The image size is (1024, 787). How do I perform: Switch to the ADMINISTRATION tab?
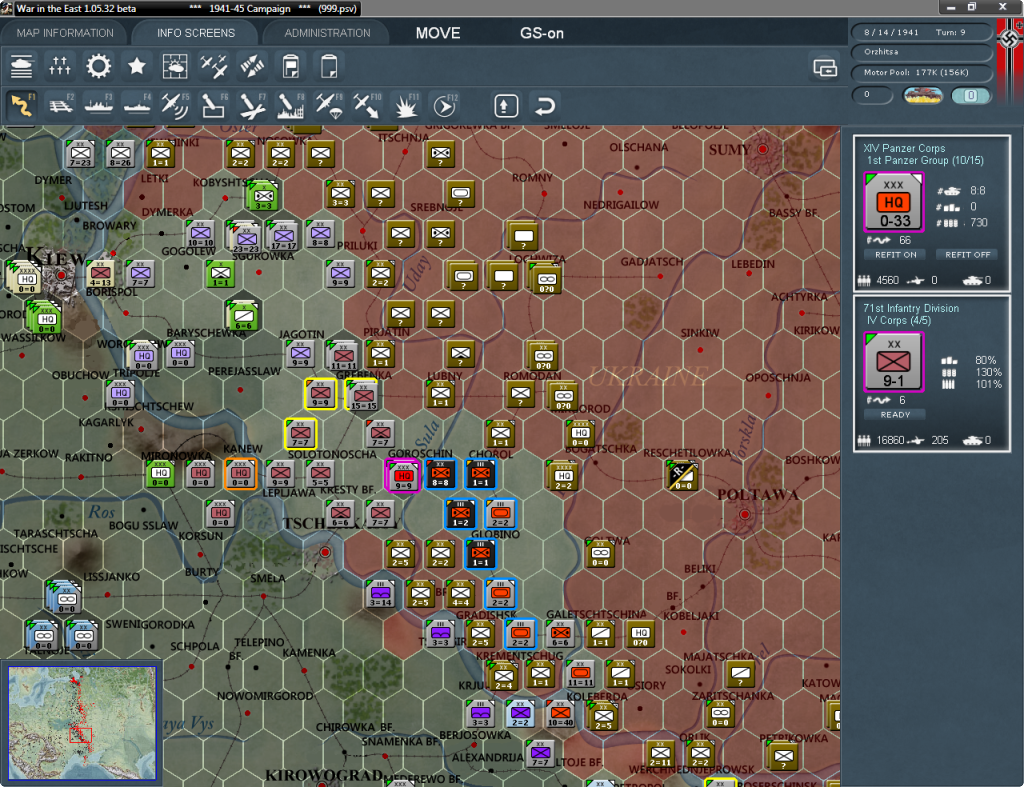pos(327,33)
